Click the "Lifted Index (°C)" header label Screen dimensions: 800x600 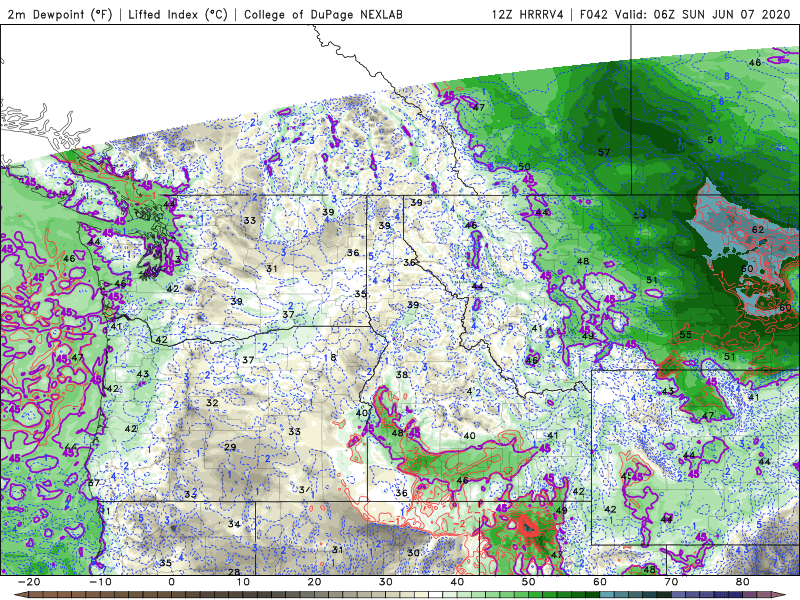(x=178, y=14)
